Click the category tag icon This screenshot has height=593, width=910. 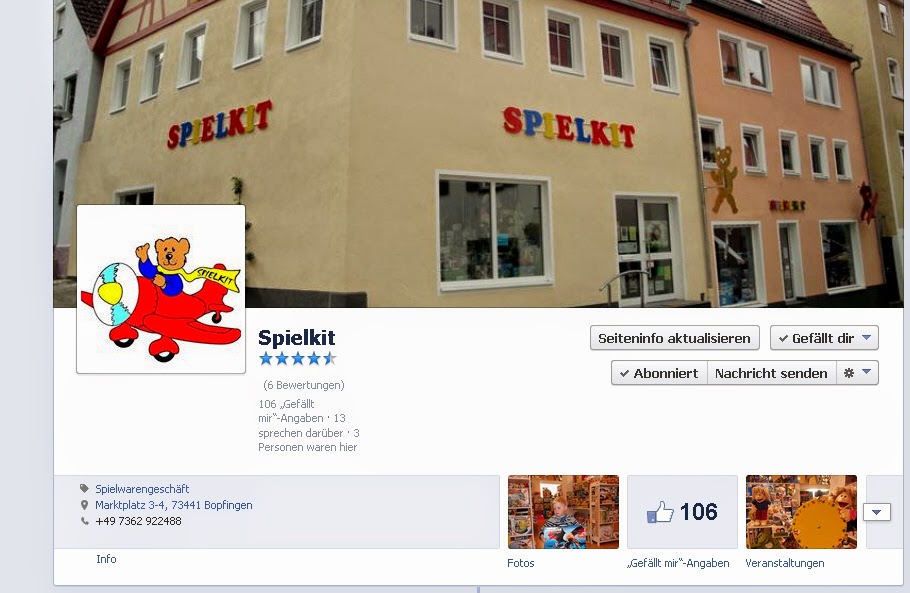pyautogui.click(x=85, y=489)
